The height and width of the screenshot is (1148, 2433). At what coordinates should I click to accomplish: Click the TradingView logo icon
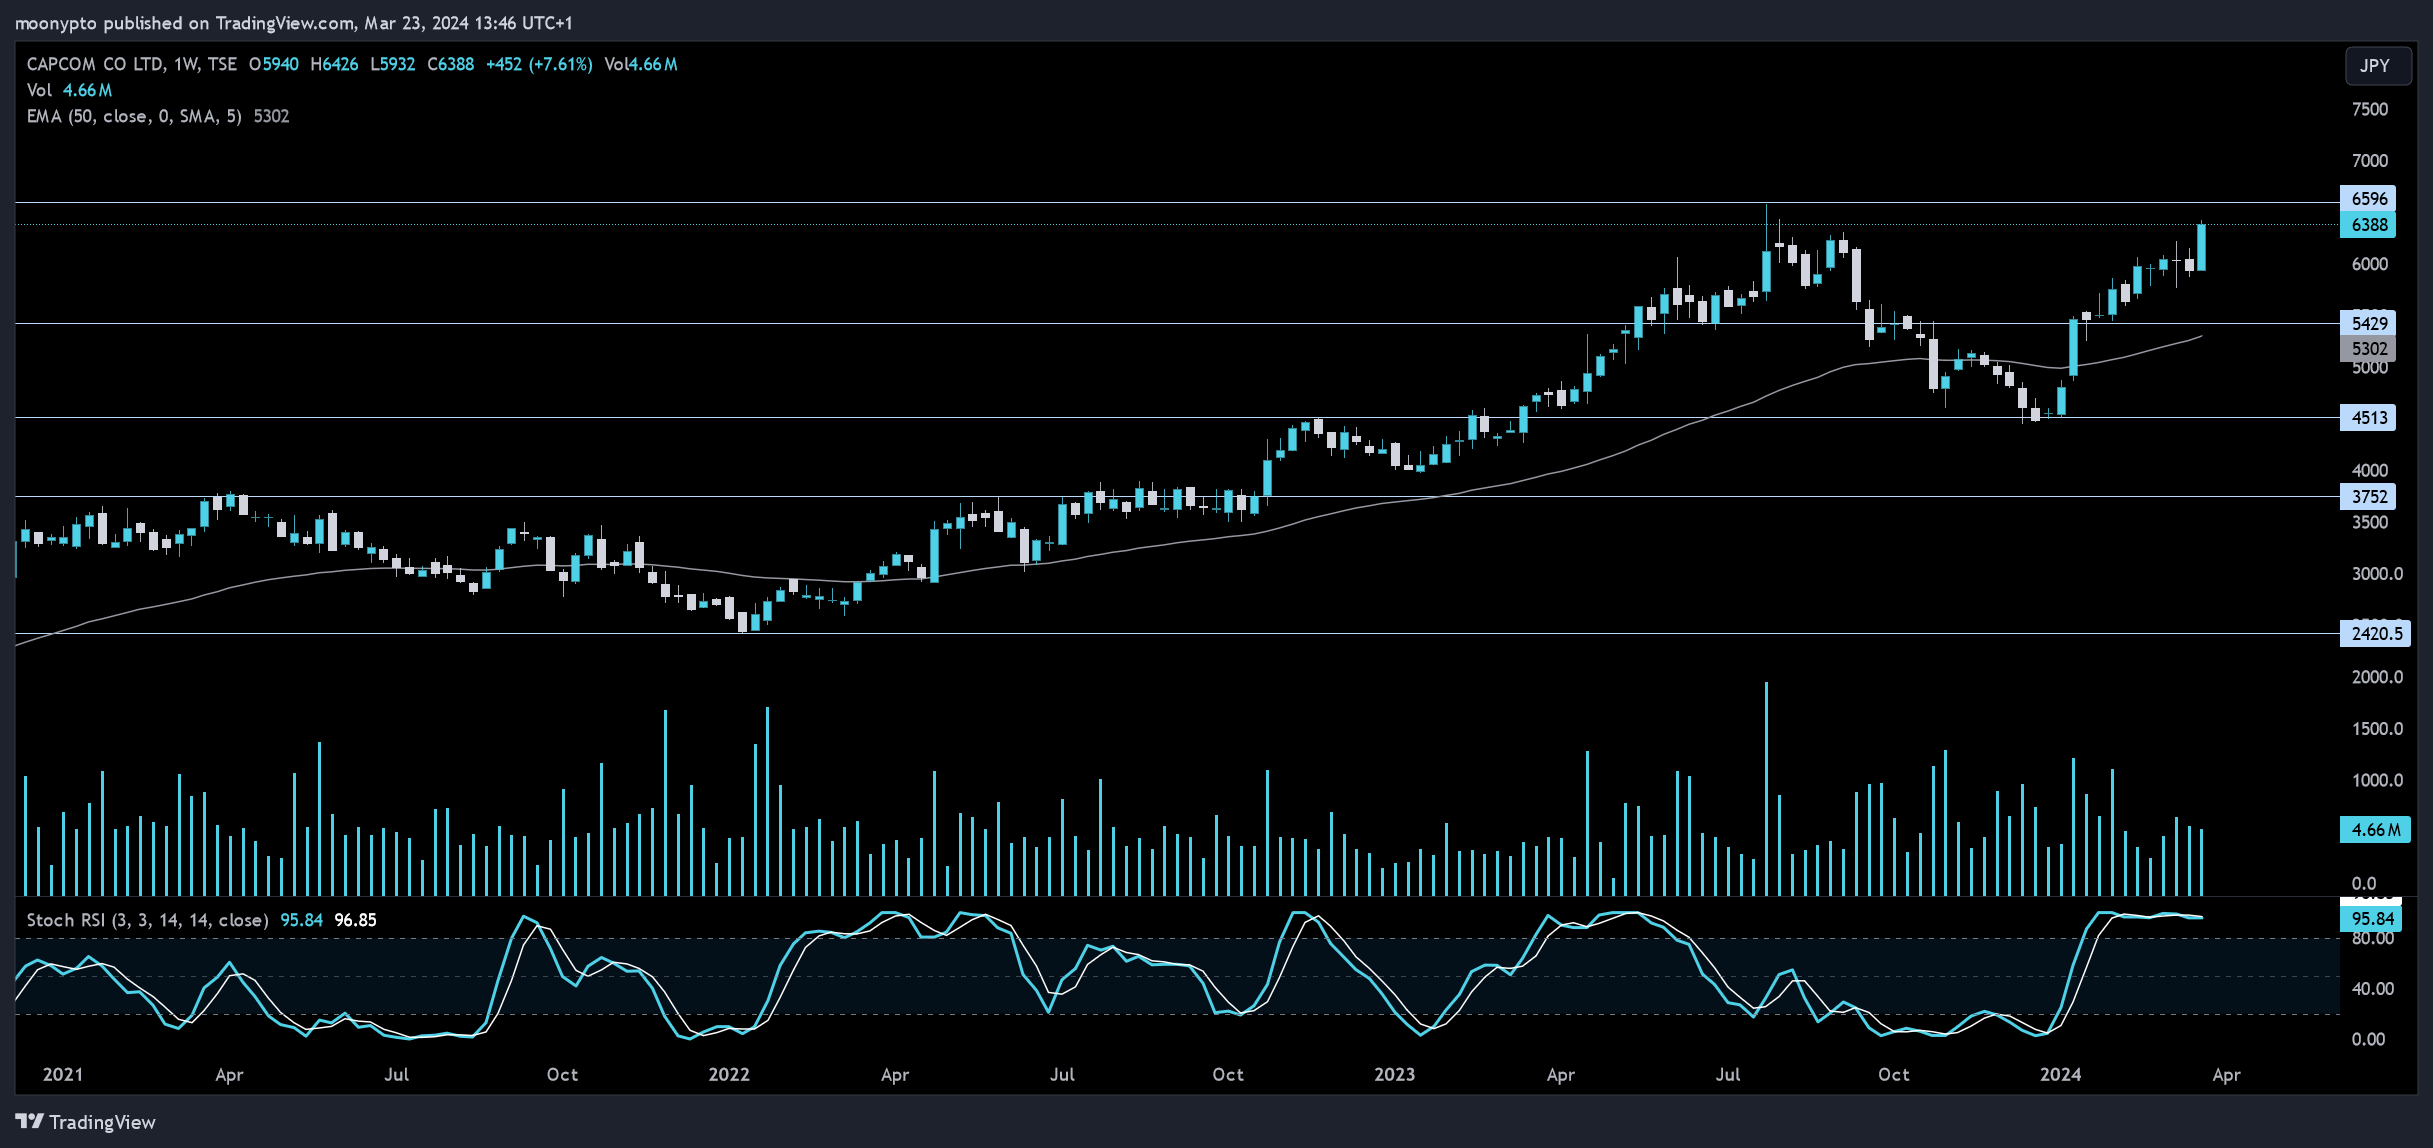coord(29,1121)
